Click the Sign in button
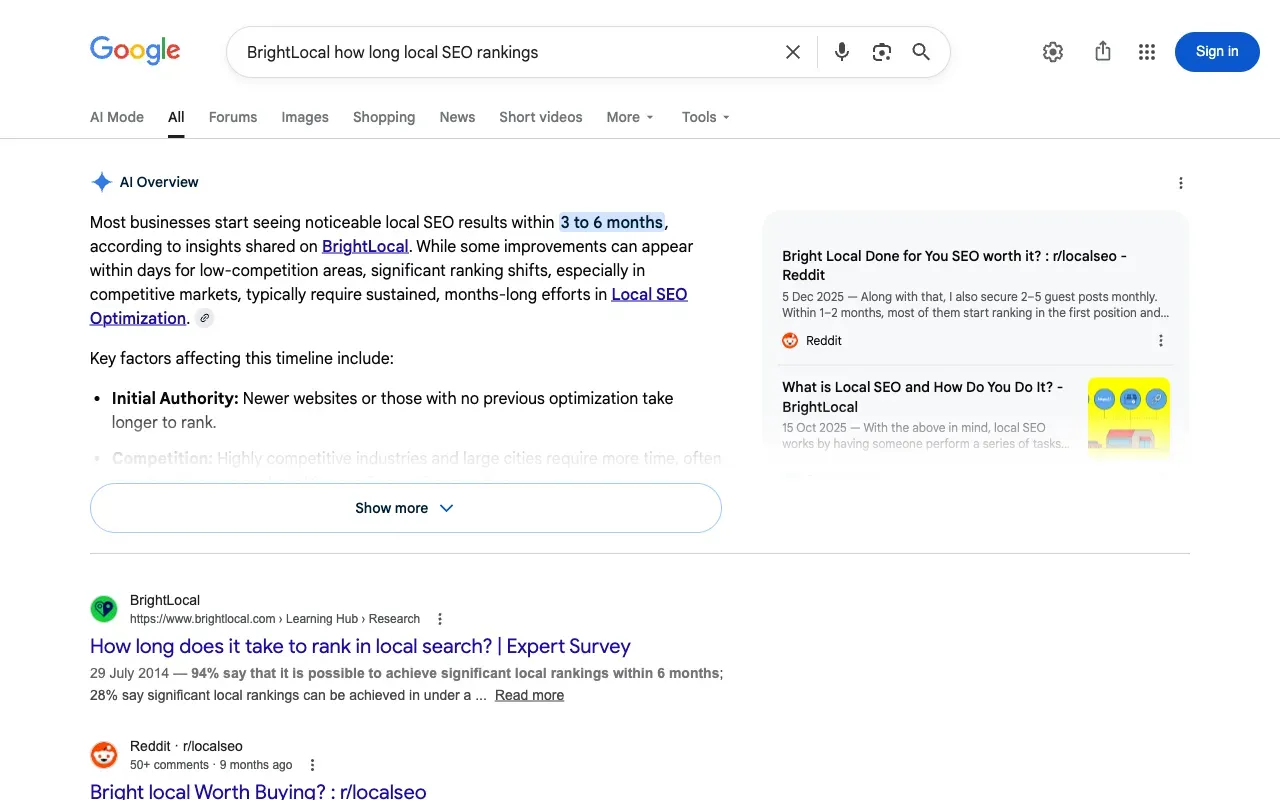Screen dimensions: 1280x800 [x=1217, y=52]
